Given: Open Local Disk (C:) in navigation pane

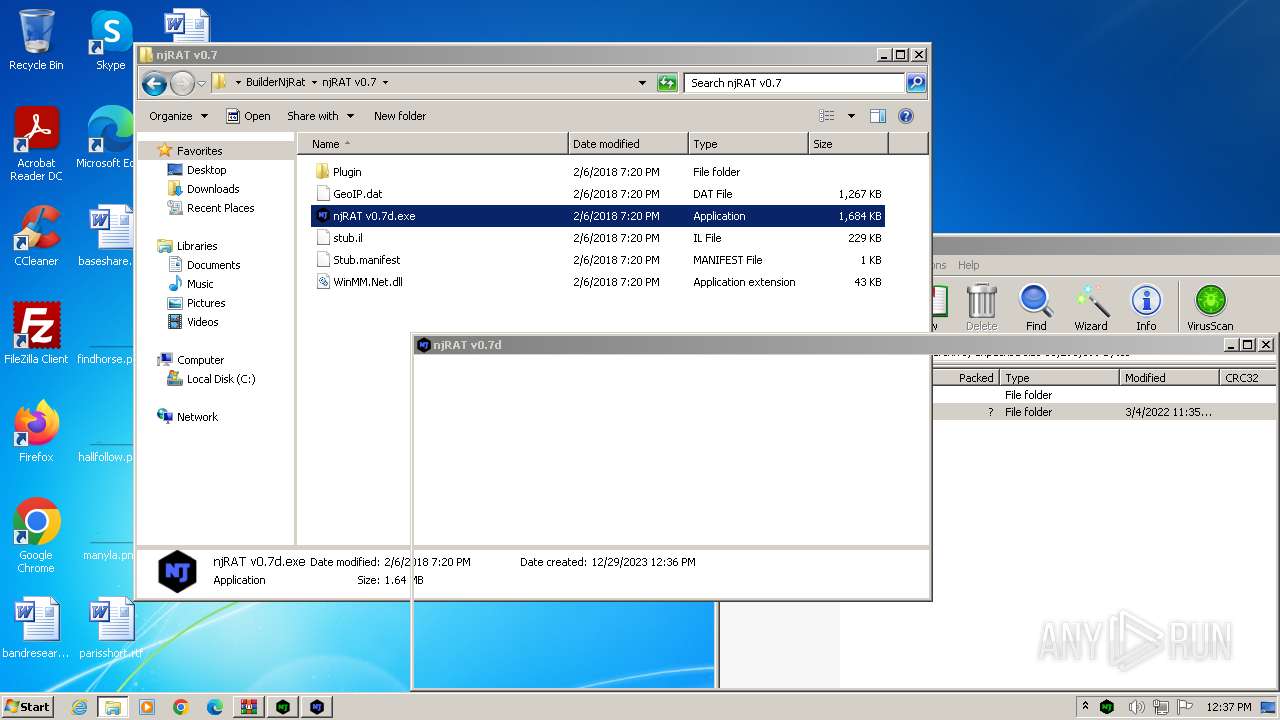Looking at the screenshot, I should point(221,379).
